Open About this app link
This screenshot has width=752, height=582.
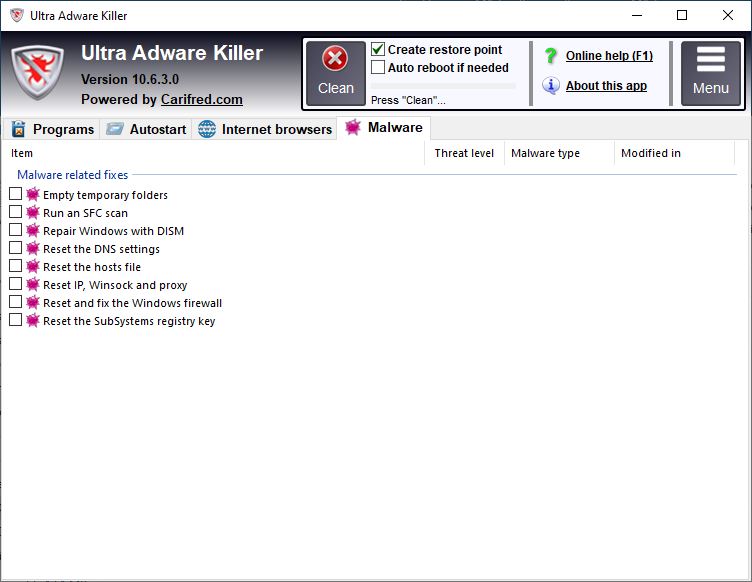pyautogui.click(x=606, y=86)
